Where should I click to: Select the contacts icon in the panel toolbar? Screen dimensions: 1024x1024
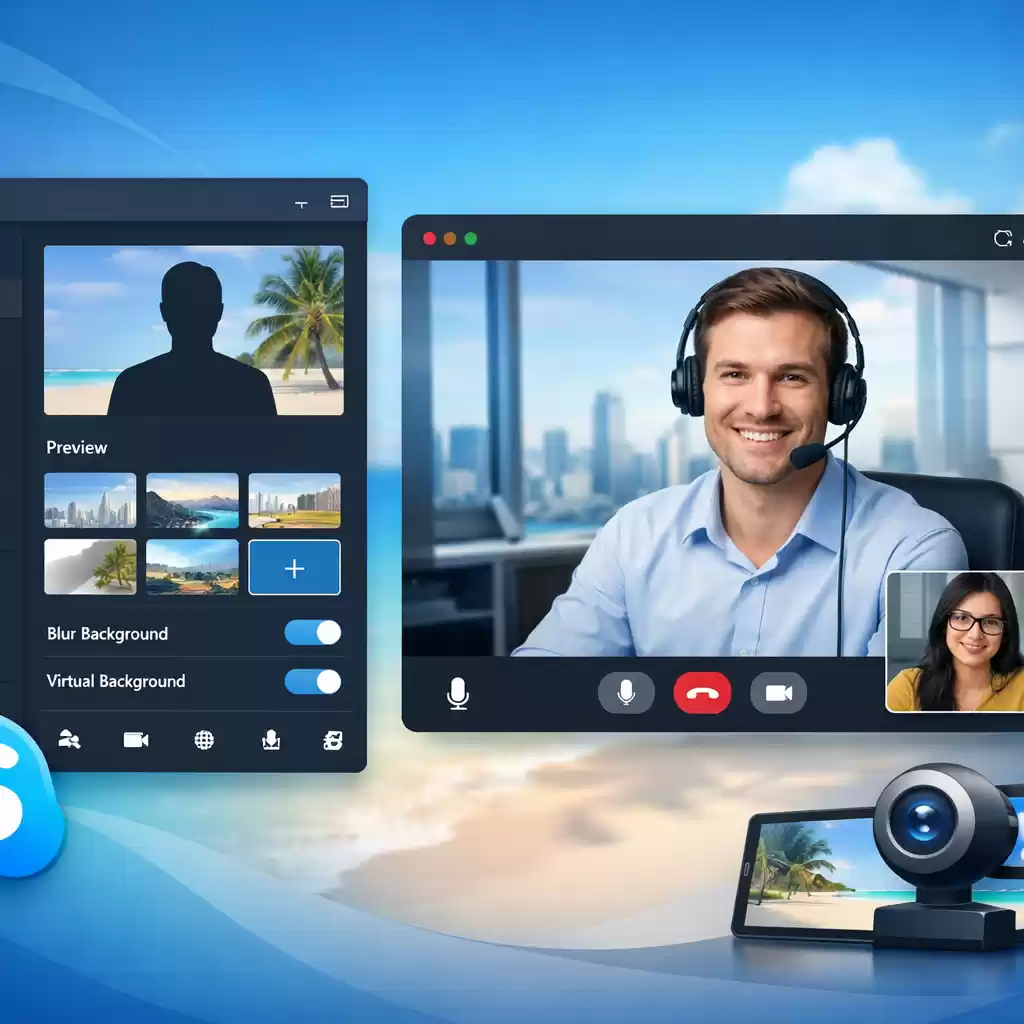[x=68, y=741]
